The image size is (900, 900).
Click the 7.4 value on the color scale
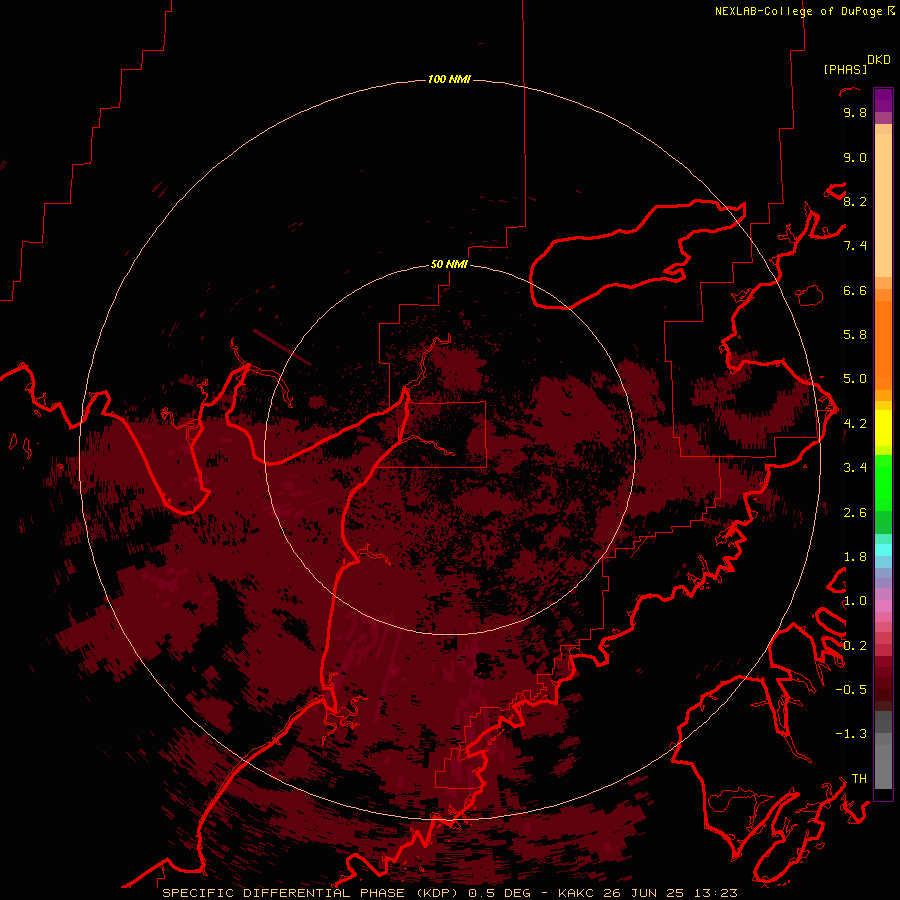(855, 246)
